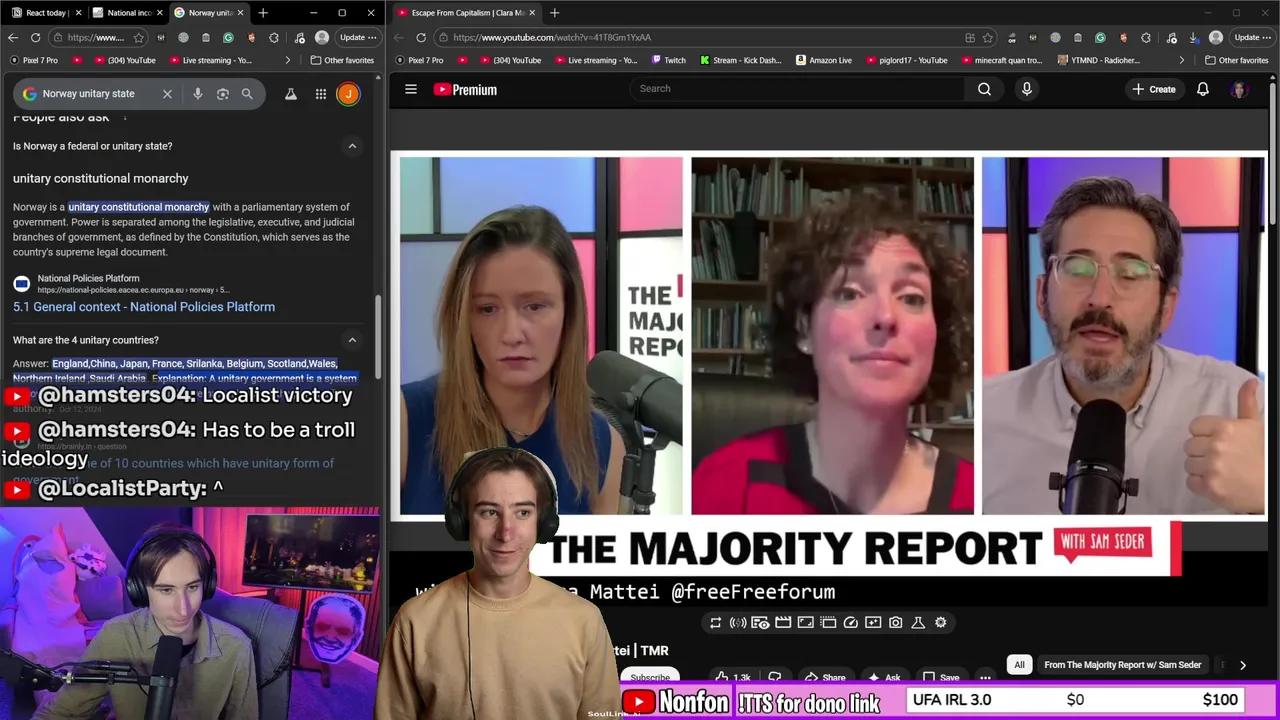Viewport: 1280px width, 720px height.
Task: Expand hidden favorites chevron in left browser
Action: (288, 60)
